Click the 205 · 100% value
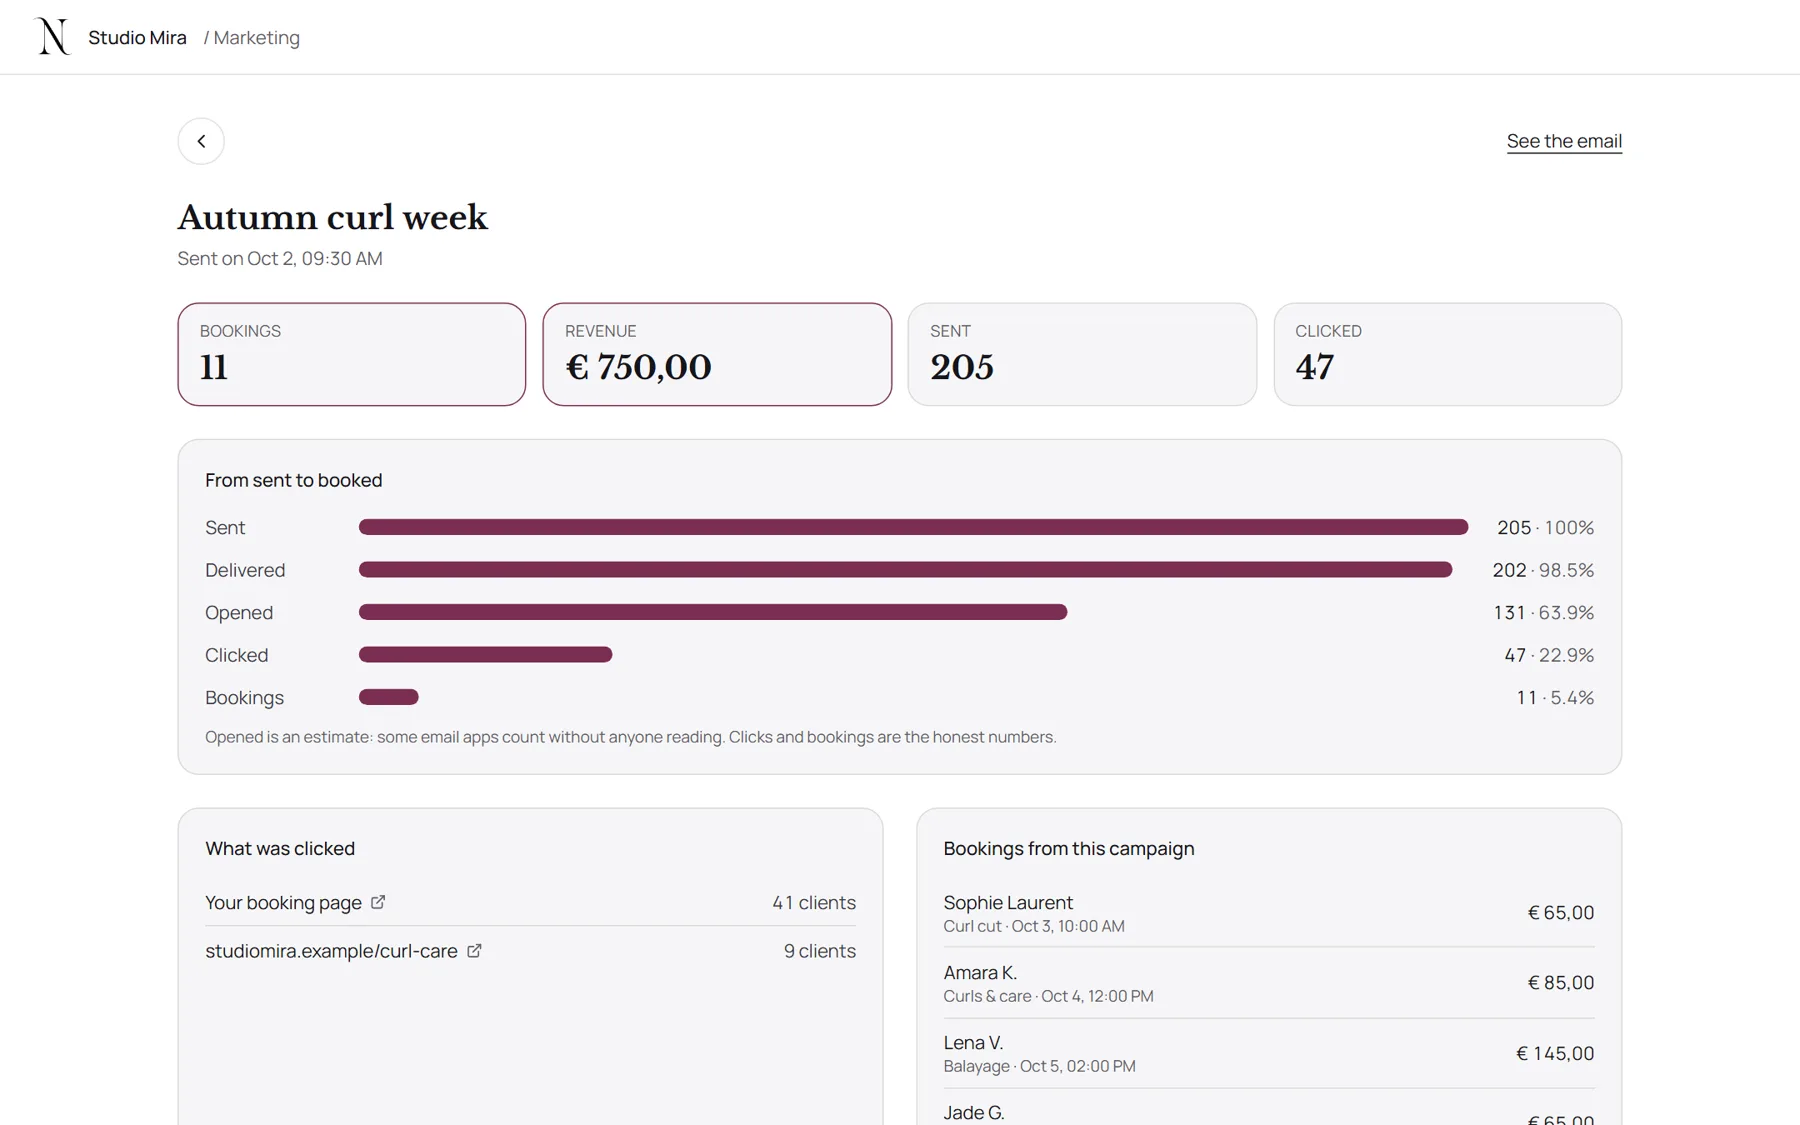The width and height of the screenshot is (1800, 1125). (1545, 527)
